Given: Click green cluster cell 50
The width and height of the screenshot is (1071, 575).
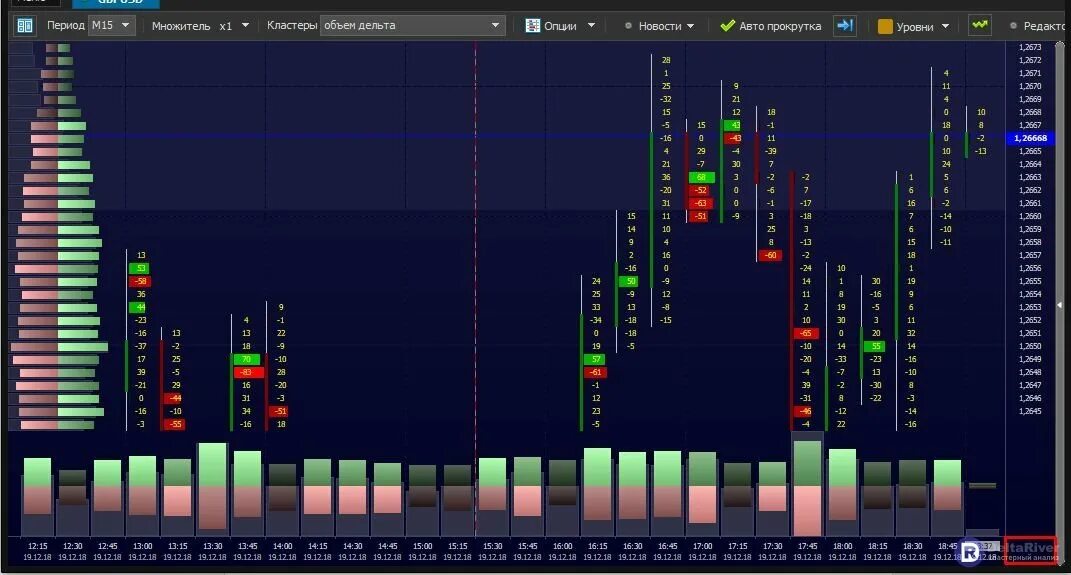Looking at the screenshot, I should coord(630,281).
